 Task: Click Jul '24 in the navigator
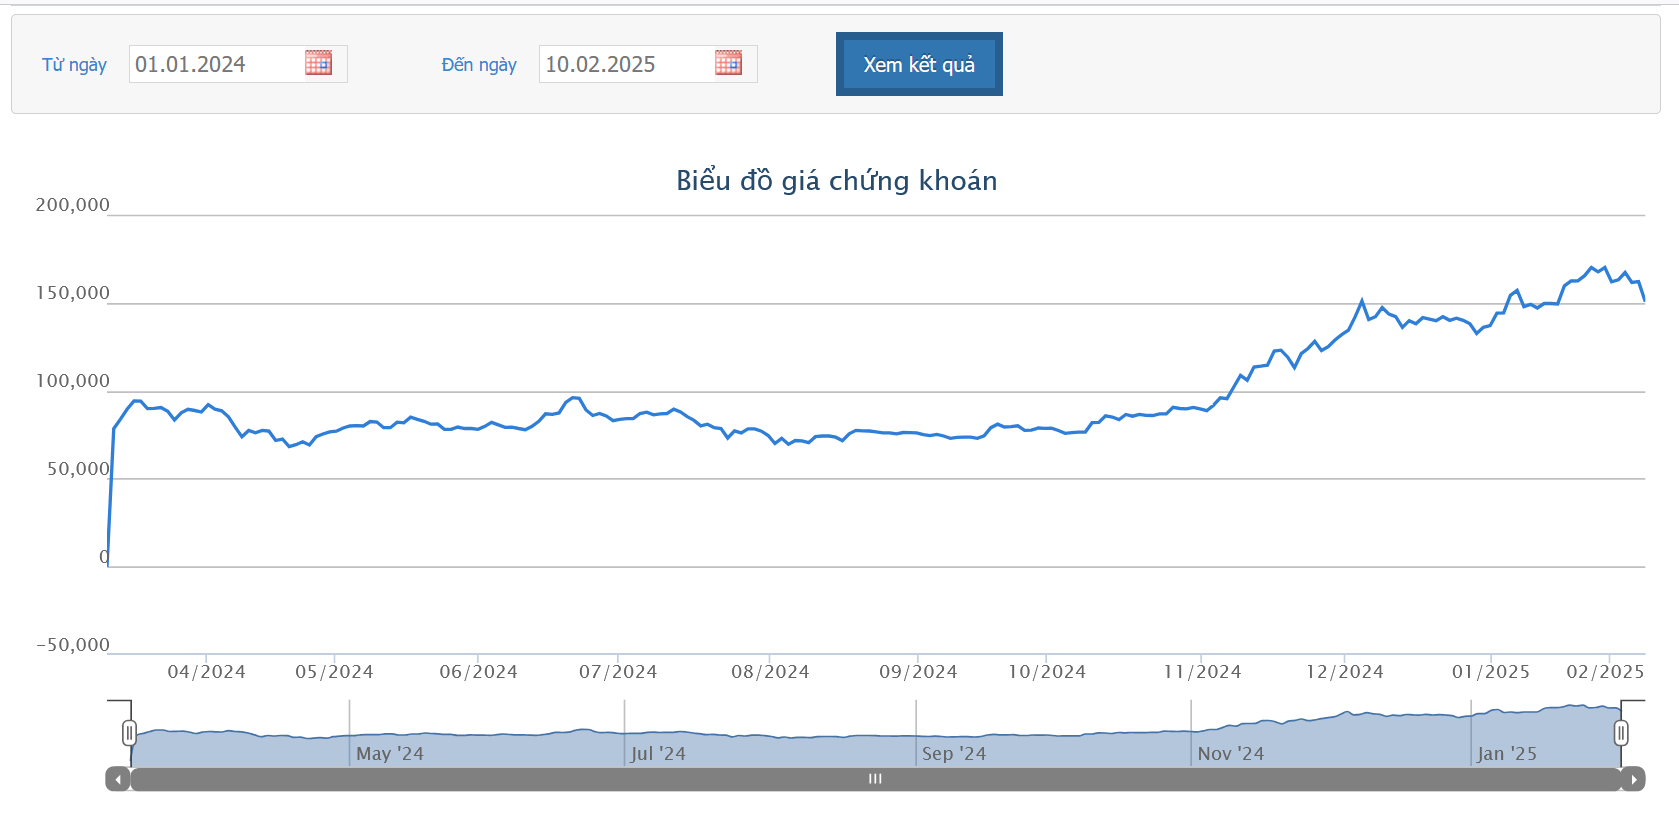(x=658, y=754)
